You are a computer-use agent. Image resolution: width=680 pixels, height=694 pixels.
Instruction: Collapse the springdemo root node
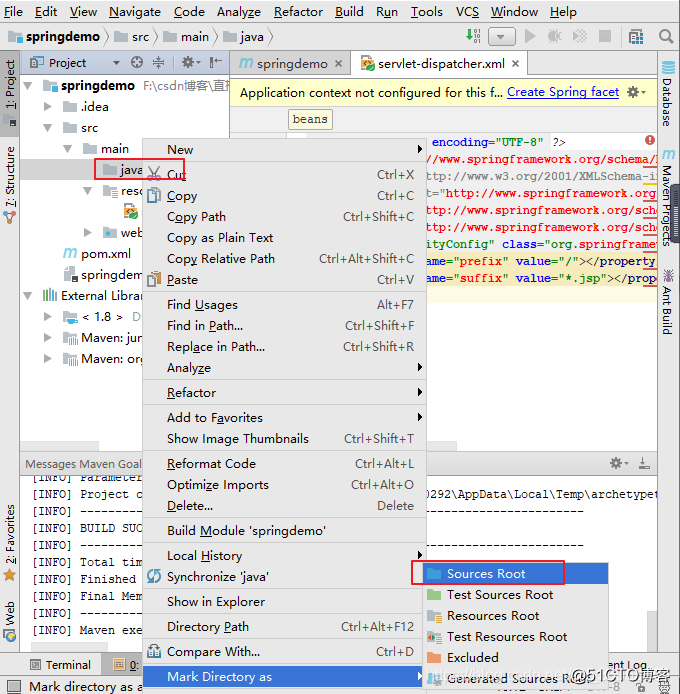28,85
